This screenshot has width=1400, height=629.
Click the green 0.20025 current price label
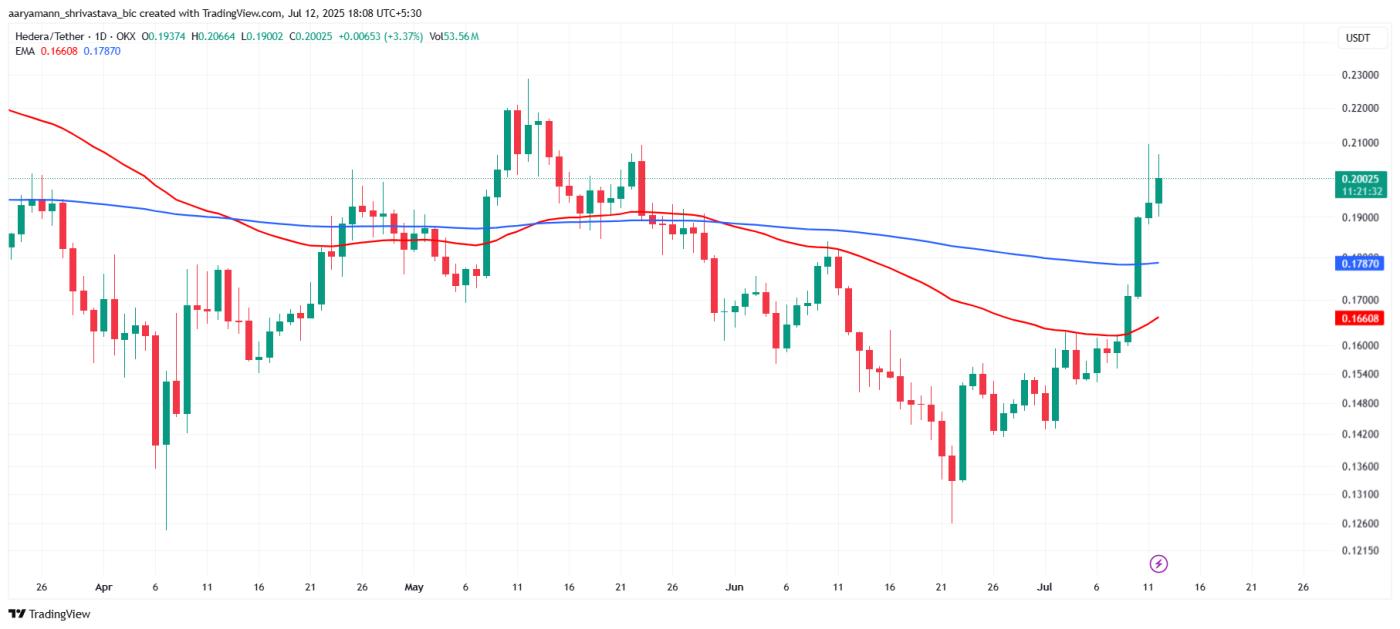pos(1359,179)
